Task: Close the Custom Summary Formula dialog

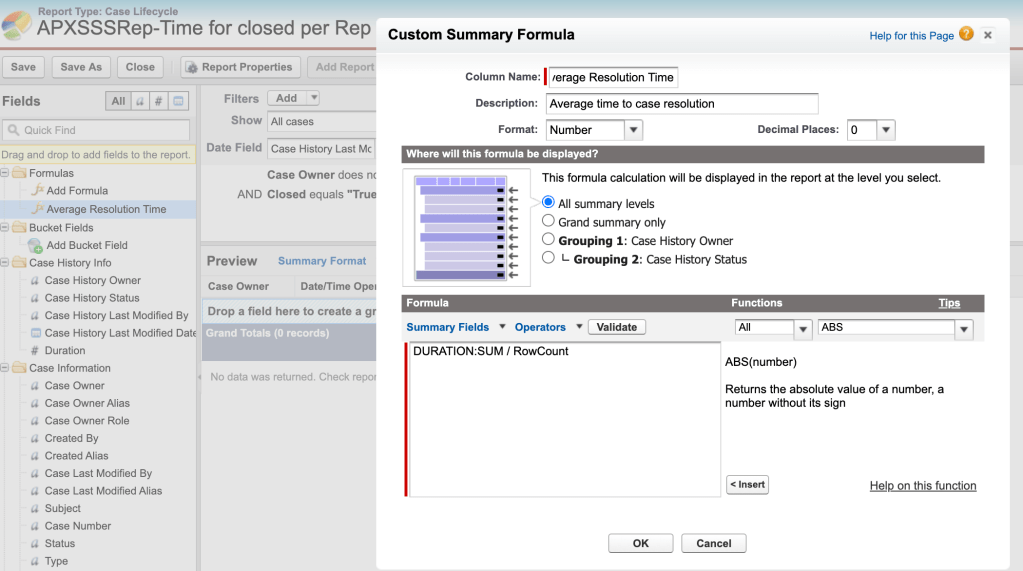Action: pos(988,35)
